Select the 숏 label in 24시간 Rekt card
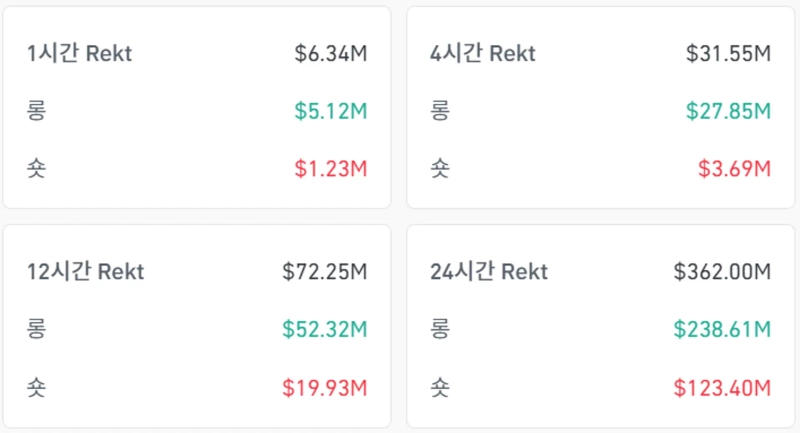 [439, 387]
